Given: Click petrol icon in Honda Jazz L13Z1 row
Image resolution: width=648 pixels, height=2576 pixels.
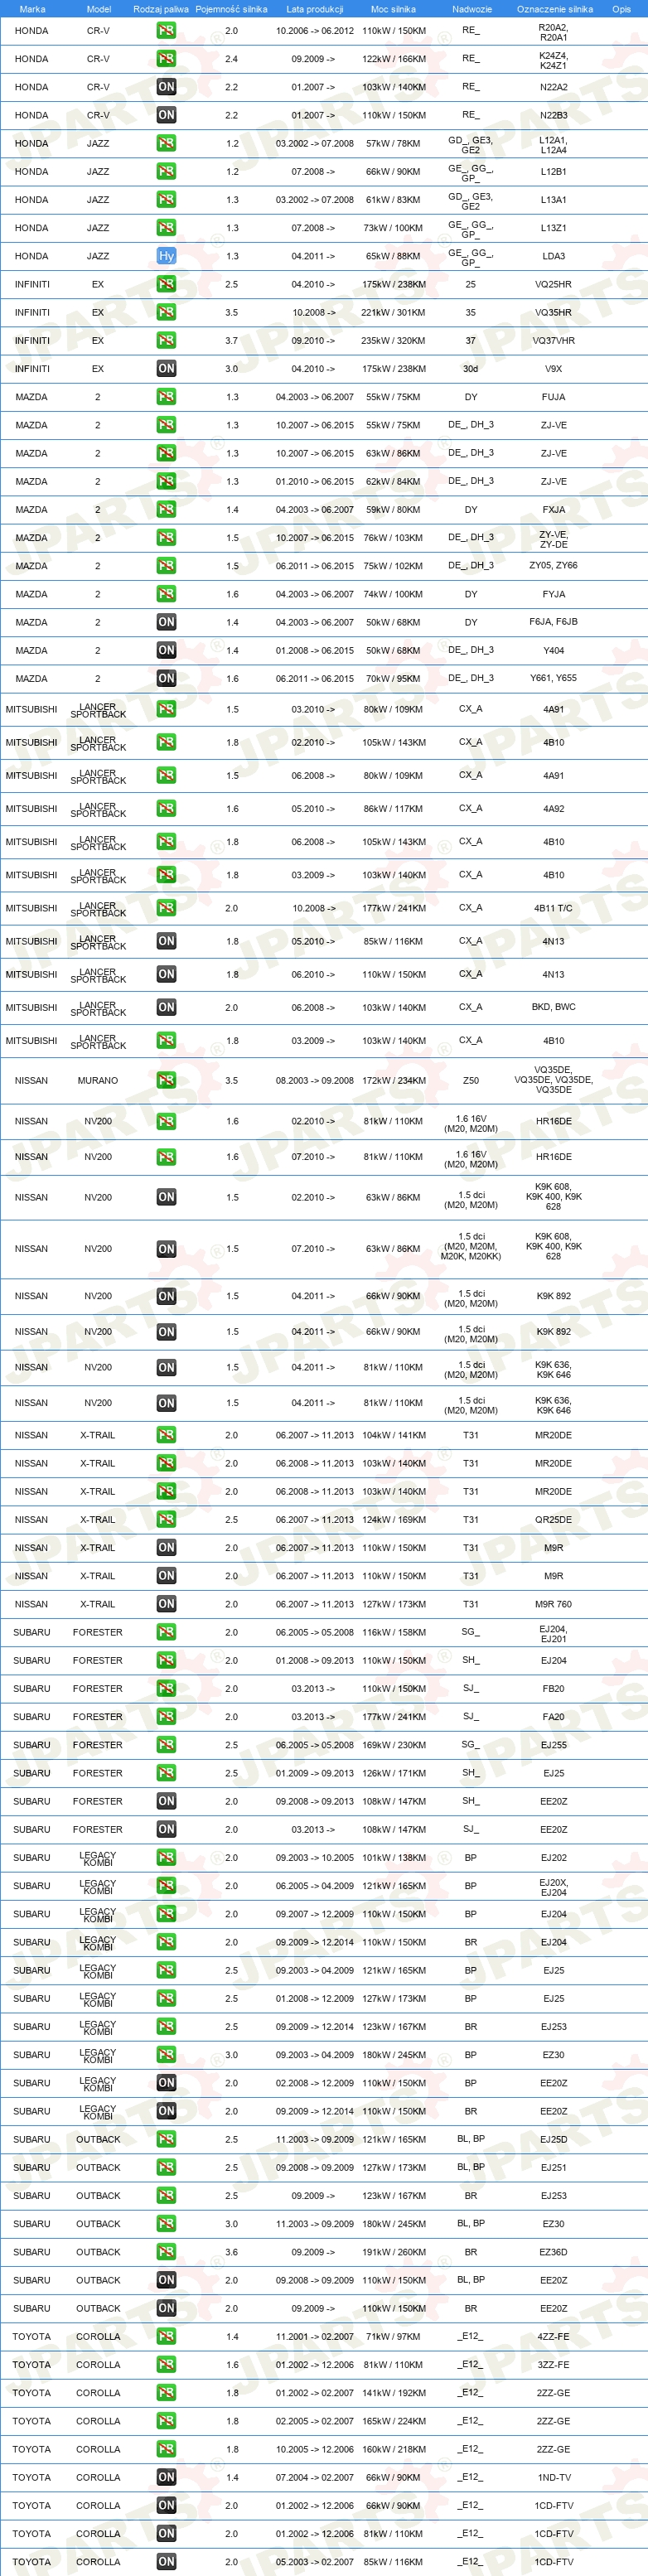Looking at the screenshot, I should click(166, 228).
